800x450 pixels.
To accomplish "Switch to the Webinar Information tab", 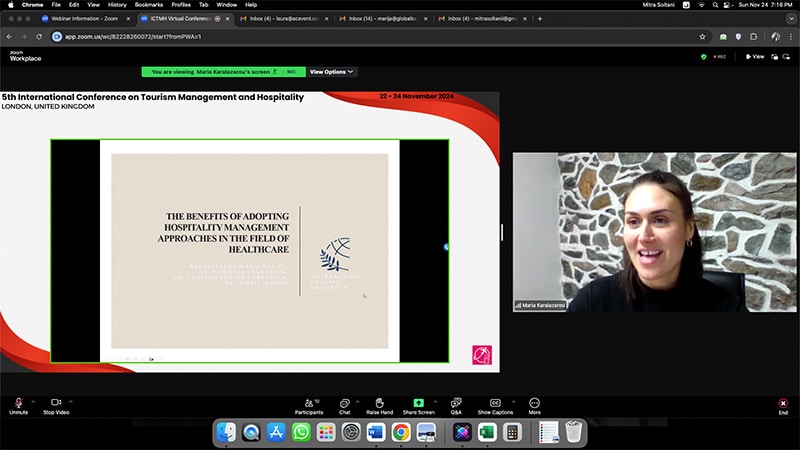I will [x=83, y=18].
